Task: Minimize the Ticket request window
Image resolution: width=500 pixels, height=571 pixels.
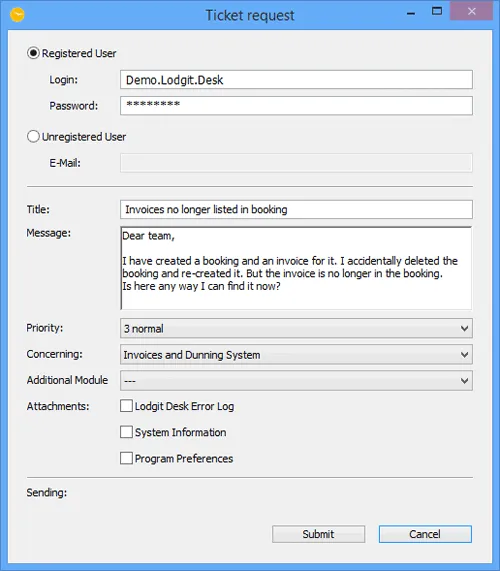Action: pyautogui.click(x=411, y=13)
